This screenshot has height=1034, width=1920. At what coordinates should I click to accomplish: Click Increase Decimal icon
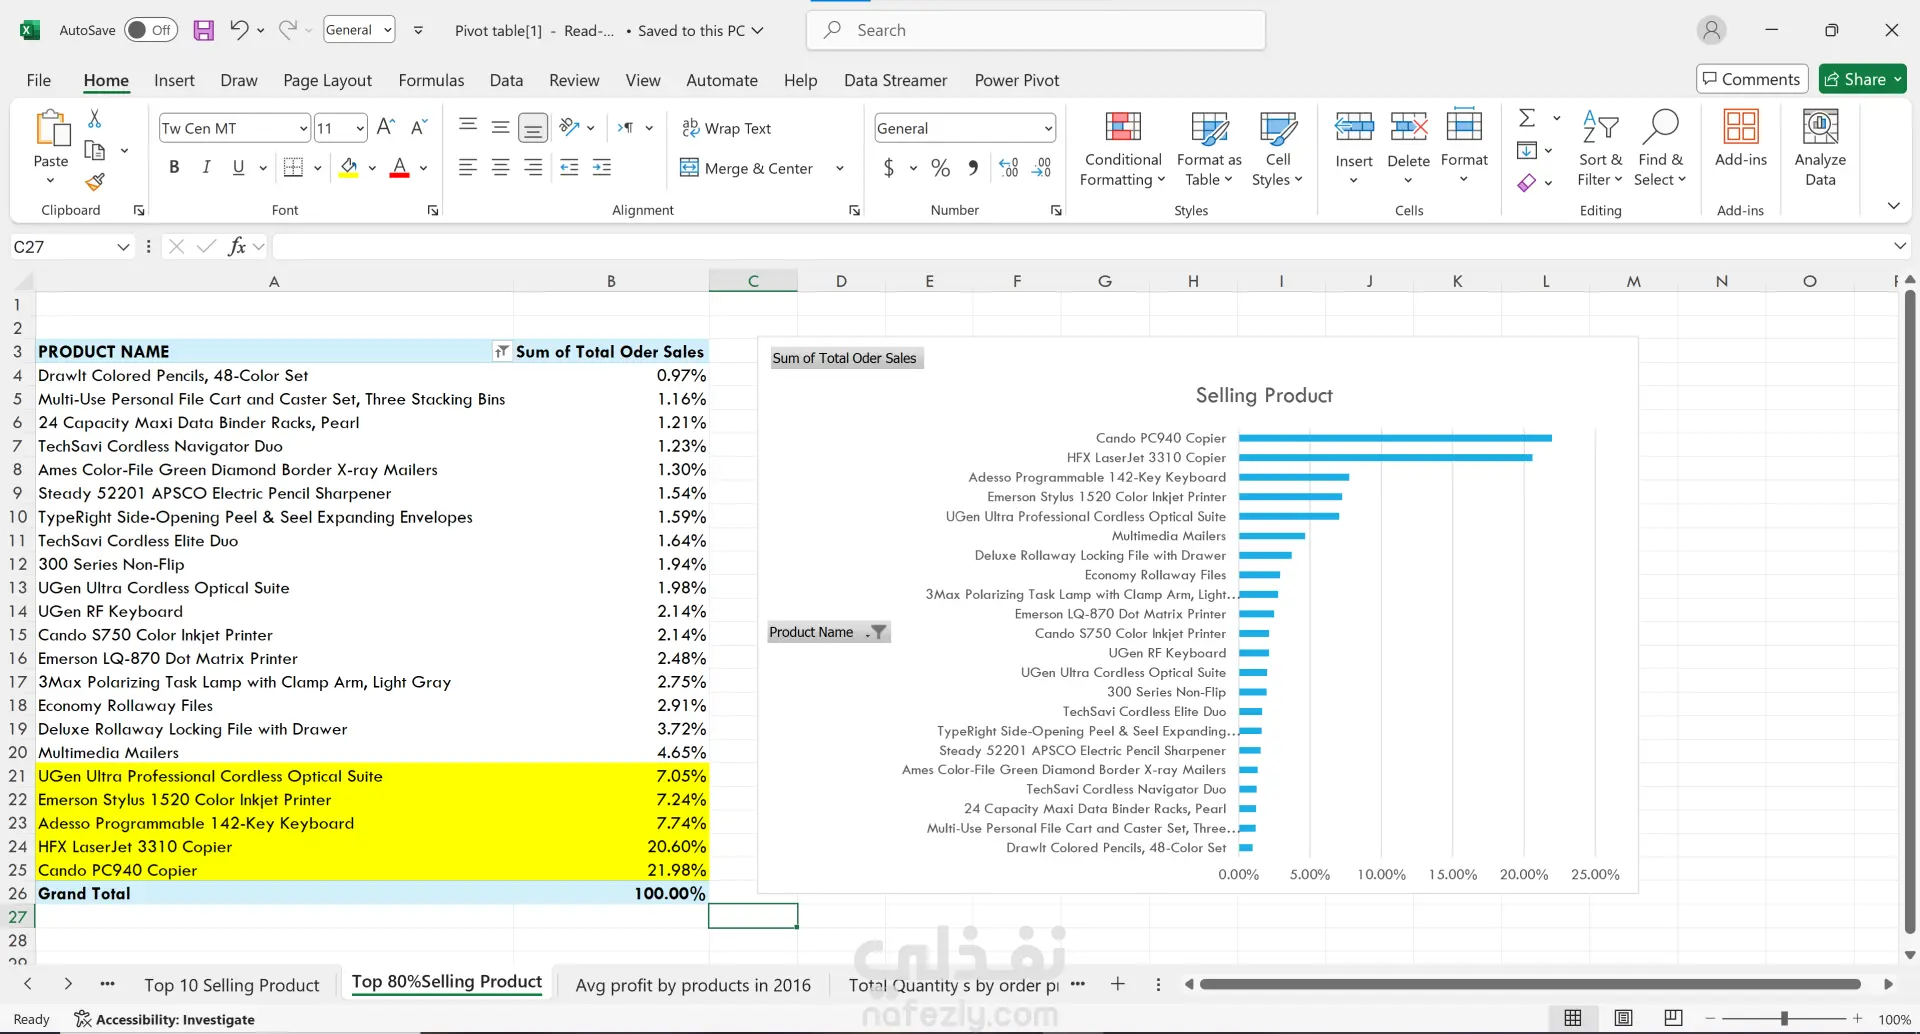[1009, 168]
